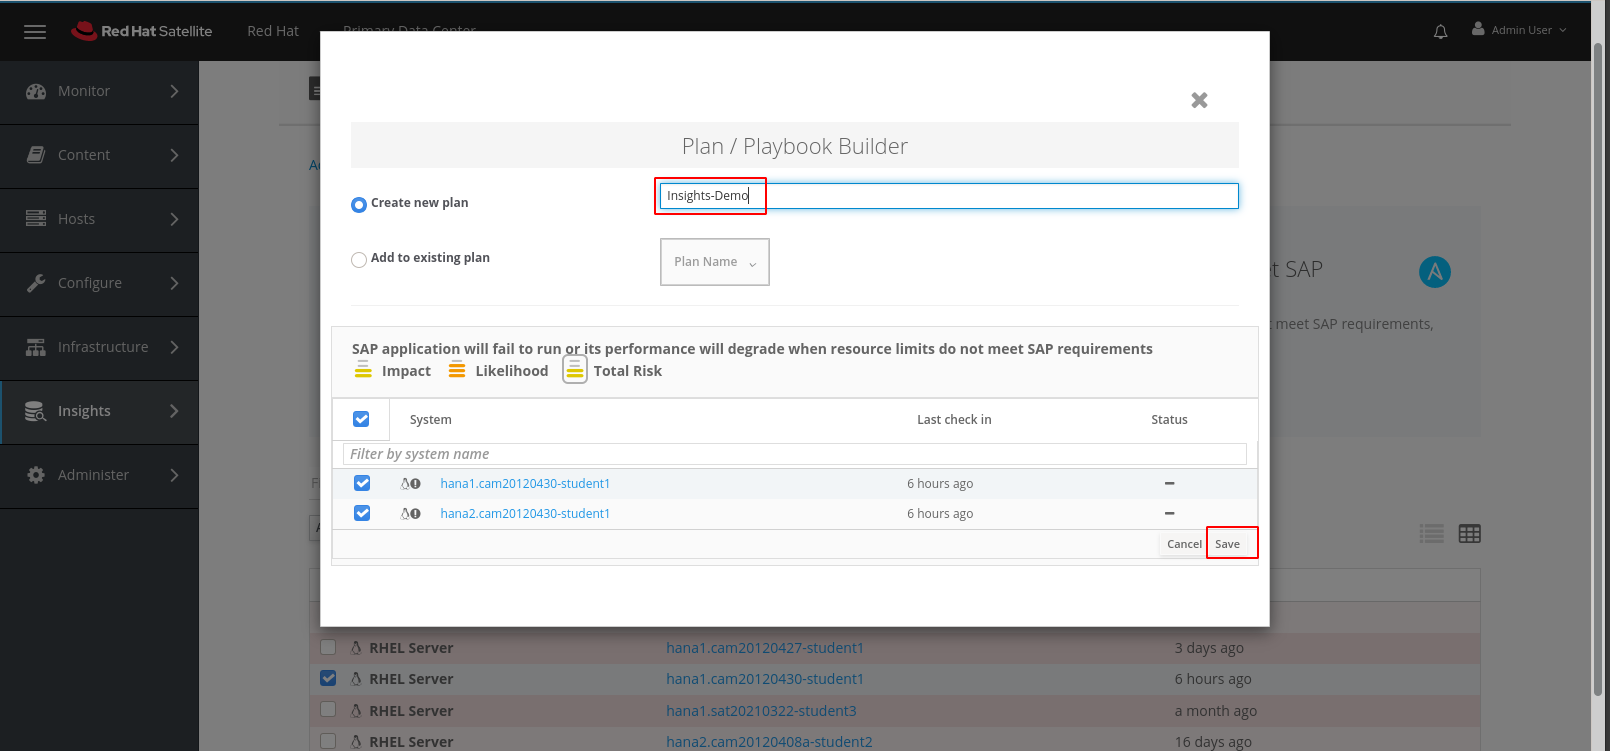Screen dimensions: 1610x751
Task: Select the Add to existing plan radio
Action: pyautogui.click(x=359, y=259)
